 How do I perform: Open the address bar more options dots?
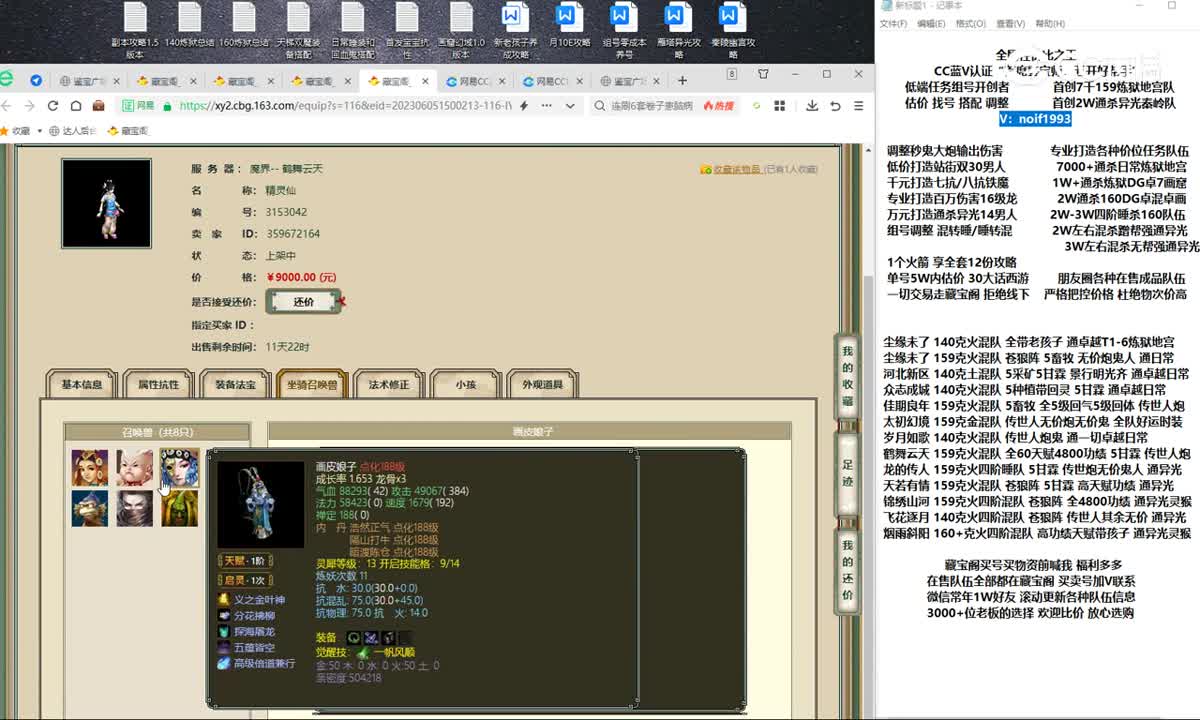tap(549, 106)
